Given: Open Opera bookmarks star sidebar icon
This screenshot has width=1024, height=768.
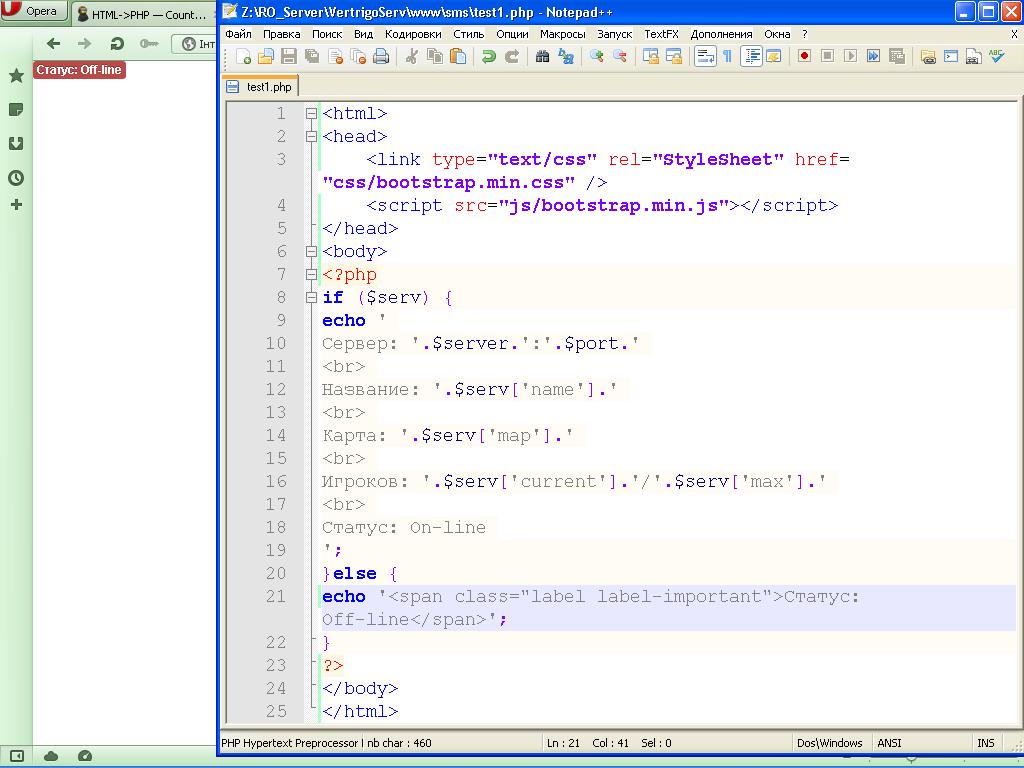Looking at the screenshot, I should coord(16,76).
